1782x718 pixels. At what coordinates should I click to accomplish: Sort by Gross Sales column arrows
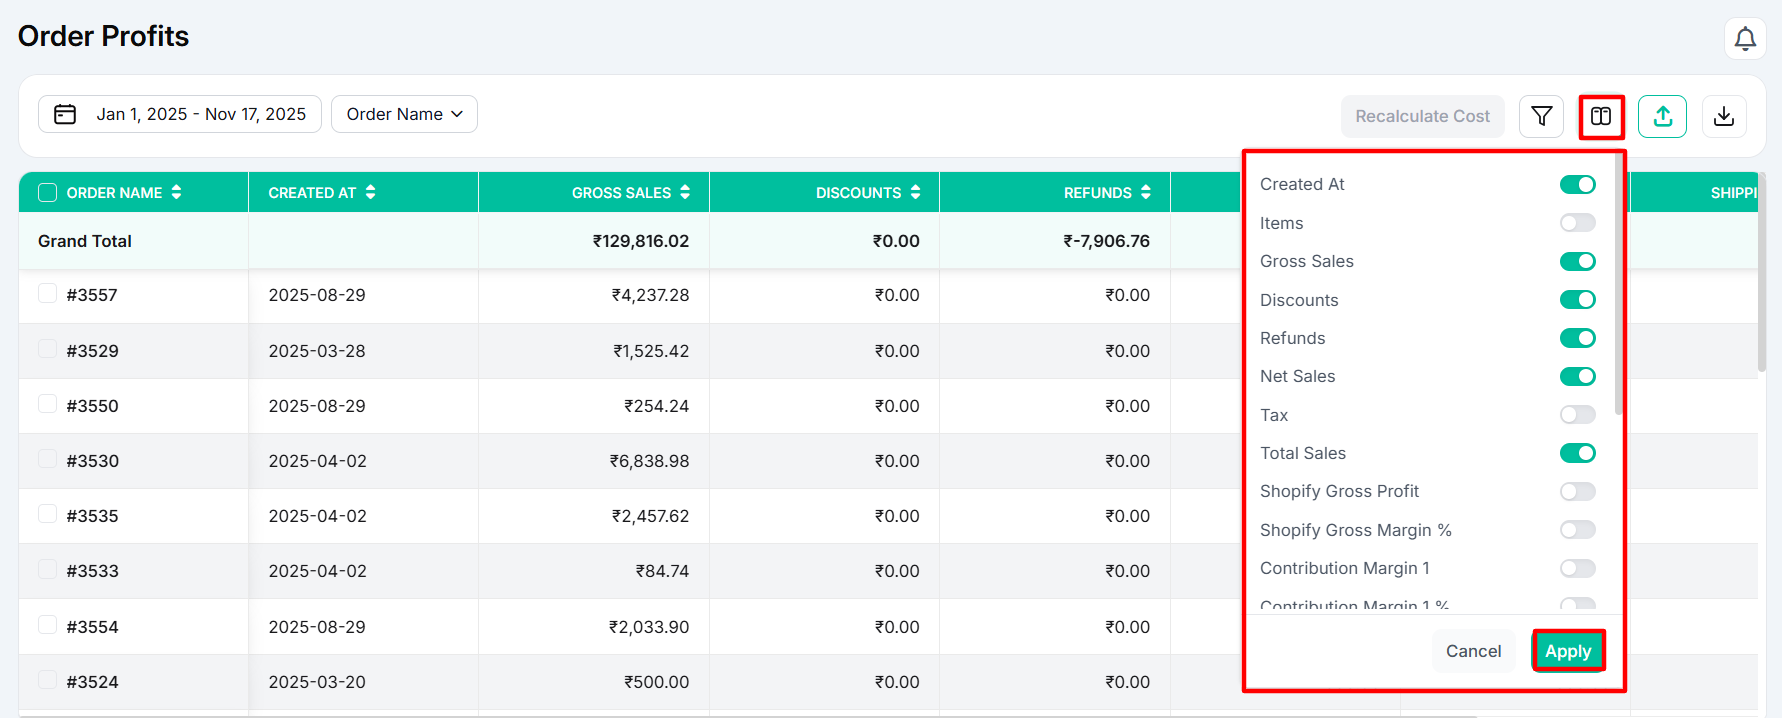pyautogui.click(x=685, y=192)
